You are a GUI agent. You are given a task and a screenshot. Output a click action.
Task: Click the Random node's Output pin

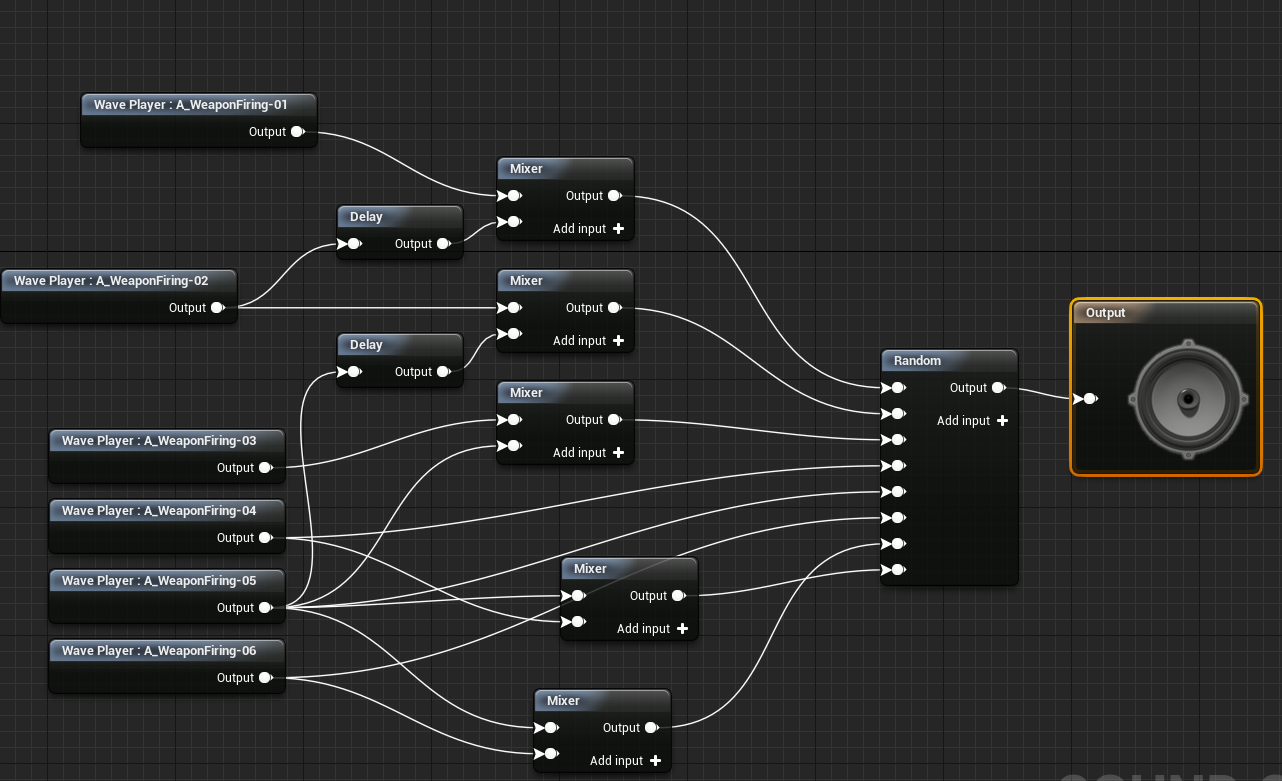[998, 388]
